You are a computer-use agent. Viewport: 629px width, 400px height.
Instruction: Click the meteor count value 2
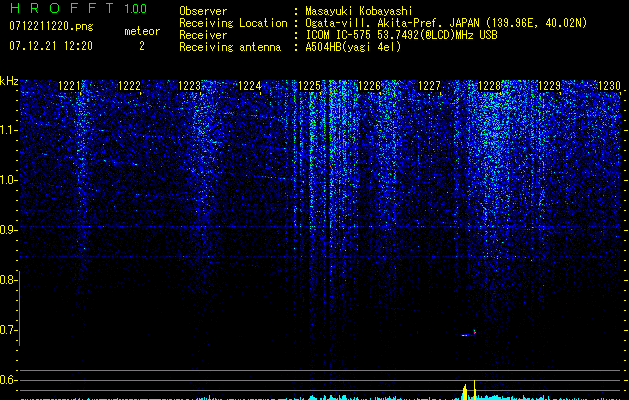tap(142, 46)
